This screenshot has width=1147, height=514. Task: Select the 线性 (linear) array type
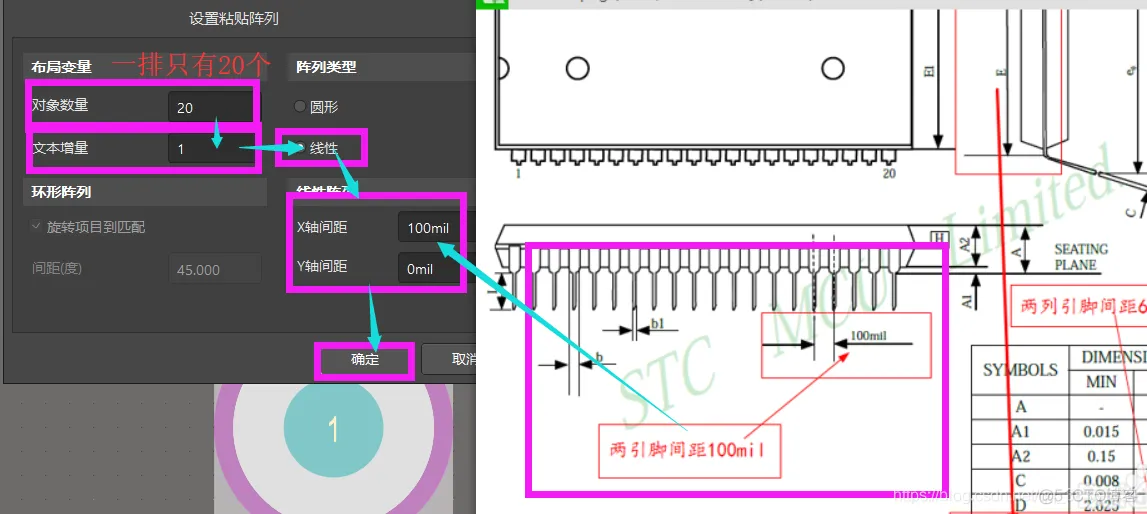[299, 148]
